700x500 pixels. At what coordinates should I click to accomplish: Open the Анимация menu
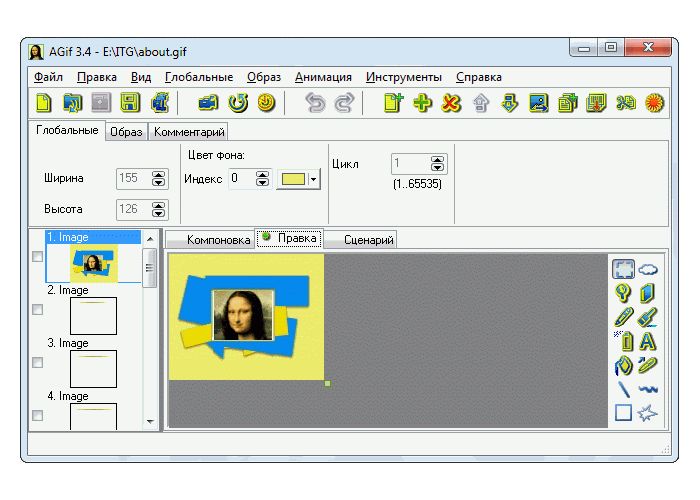click(x=323, y=77)
